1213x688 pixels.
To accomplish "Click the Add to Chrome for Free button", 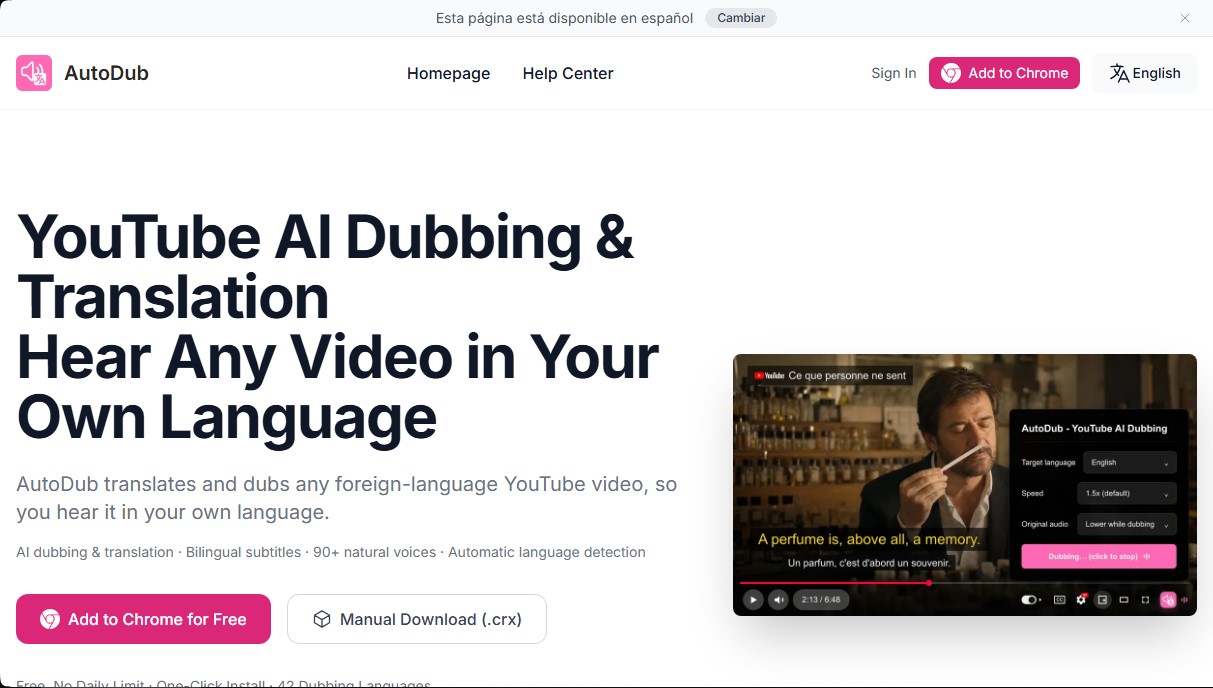I will [x=143, y=619].
